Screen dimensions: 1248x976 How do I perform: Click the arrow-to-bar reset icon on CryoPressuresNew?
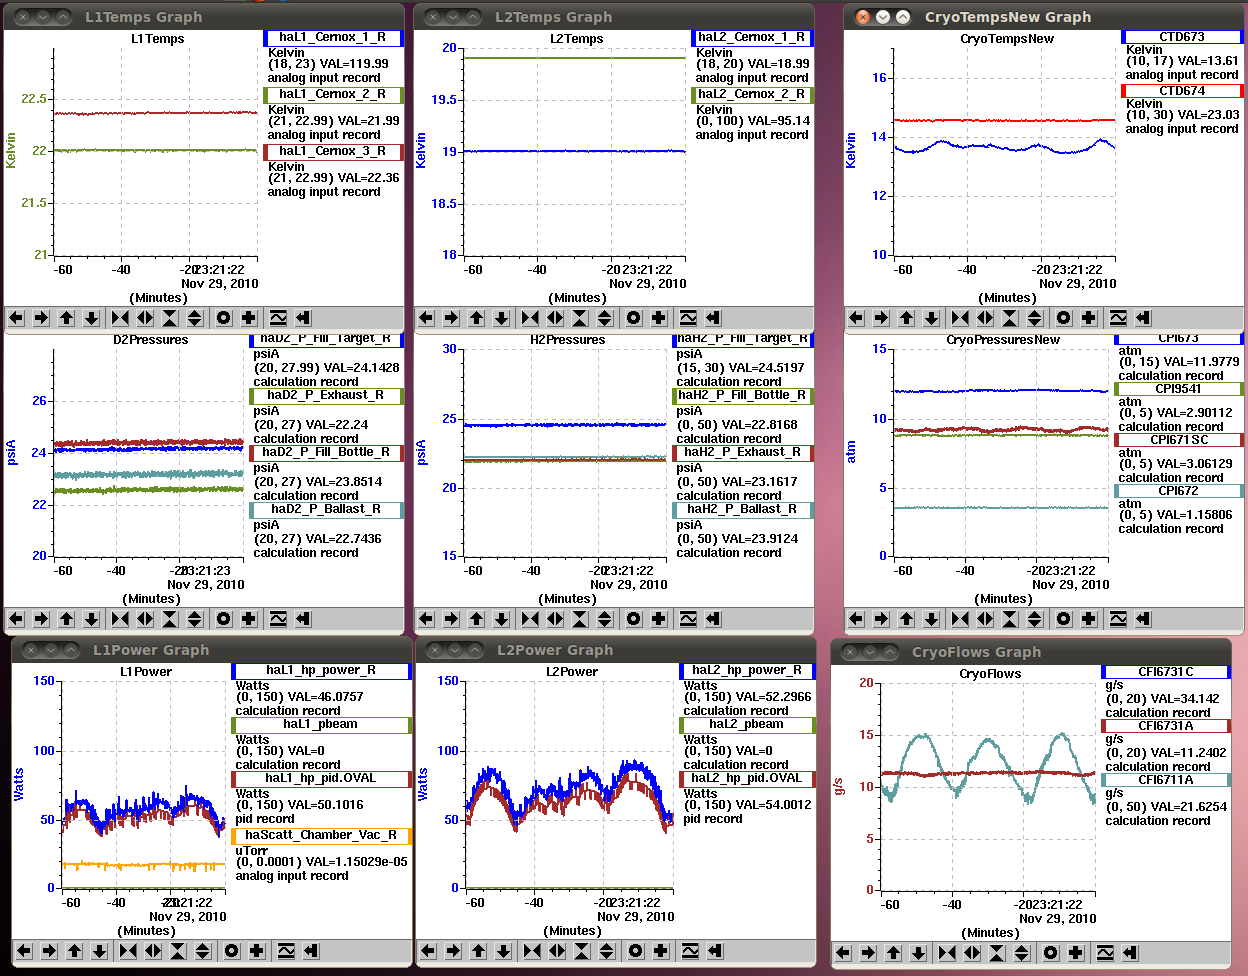pyautogui.click(x=1143, y=619)
